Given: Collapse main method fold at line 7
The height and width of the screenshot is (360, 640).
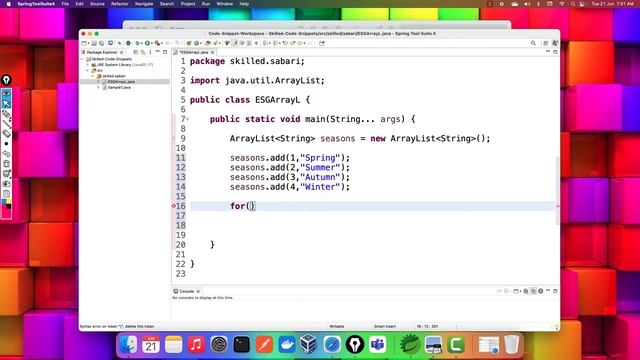Looking at the screenshot, I should coord(188,119).
